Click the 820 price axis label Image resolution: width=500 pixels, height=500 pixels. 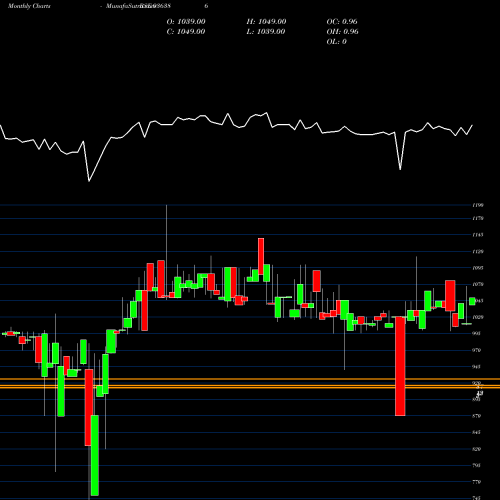click(477, 449)
